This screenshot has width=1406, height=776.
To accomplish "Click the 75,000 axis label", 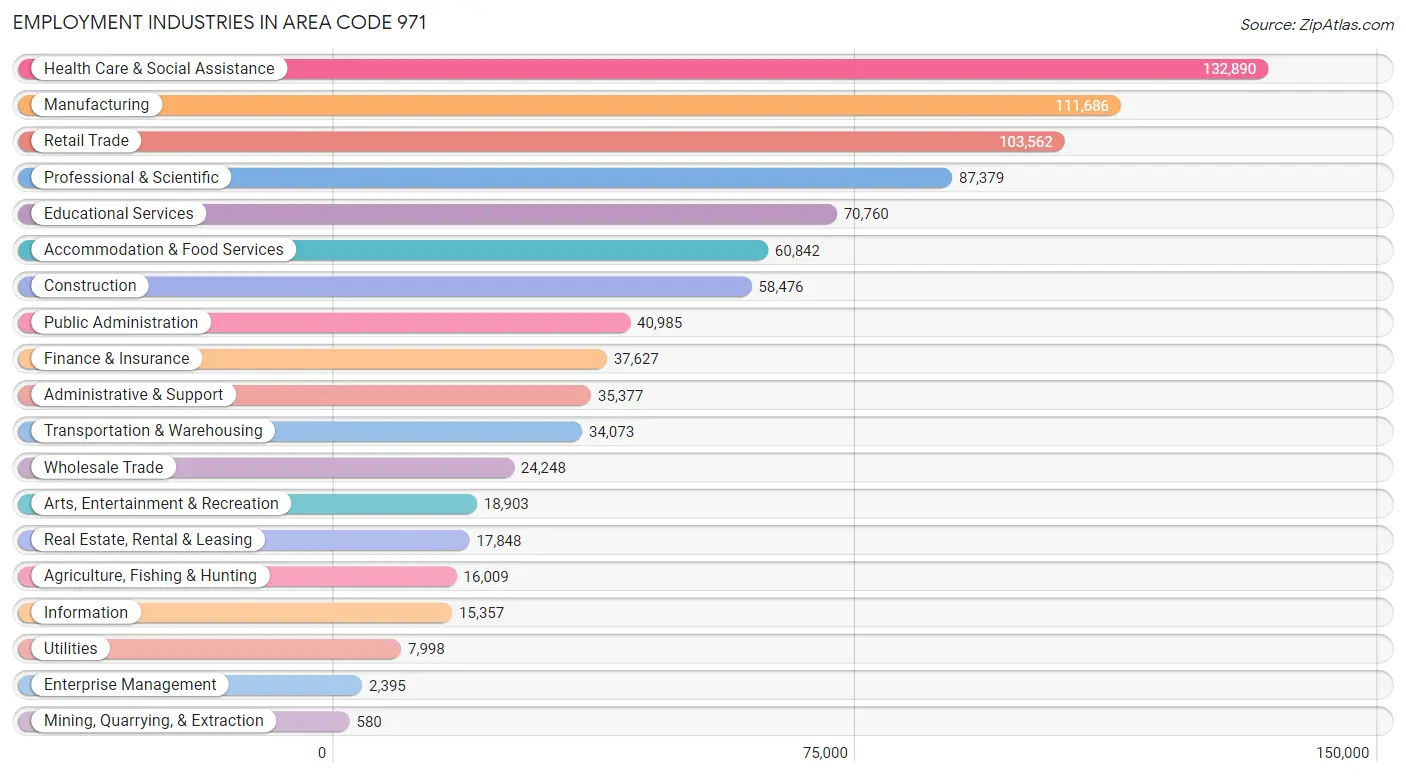I will pyautogui.click(x=825, y=752).
